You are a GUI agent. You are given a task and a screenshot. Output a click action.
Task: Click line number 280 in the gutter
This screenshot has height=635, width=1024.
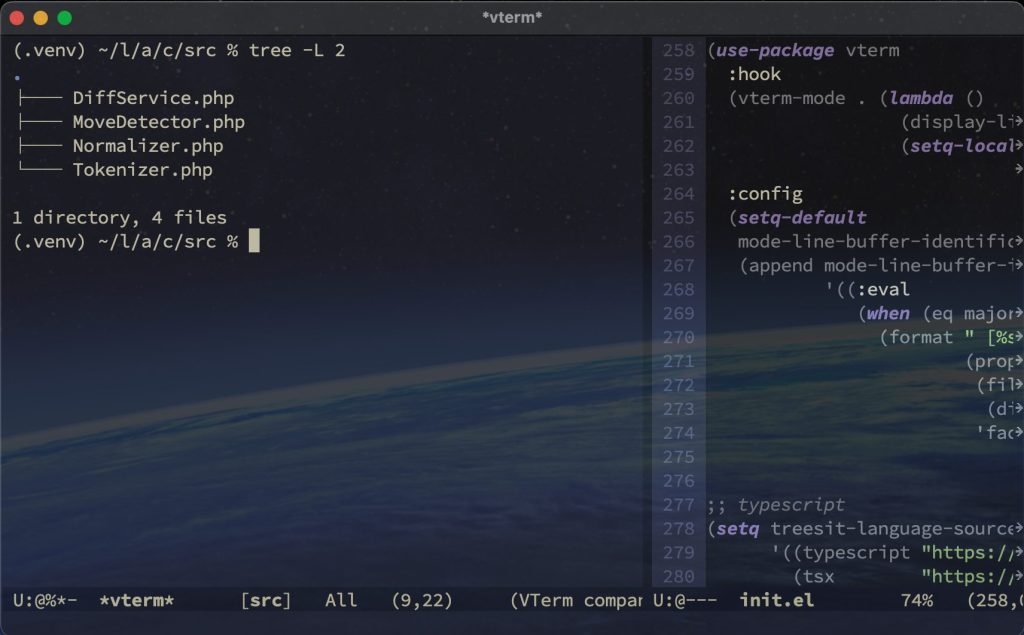(679, 576)
